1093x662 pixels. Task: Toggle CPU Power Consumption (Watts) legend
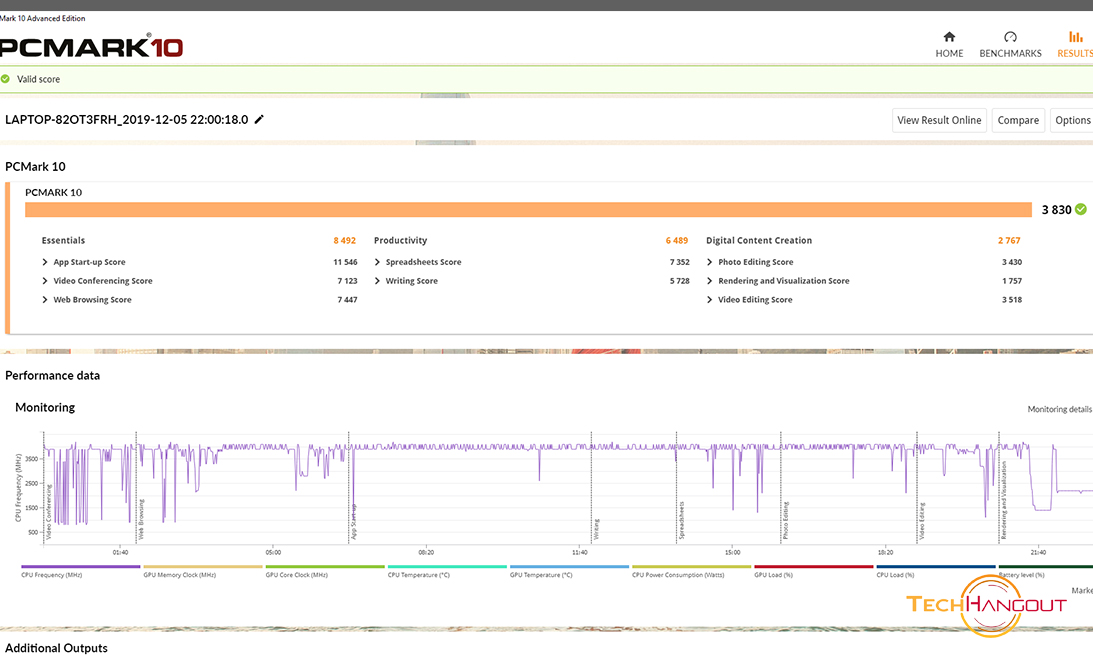(x=691, y=571)
